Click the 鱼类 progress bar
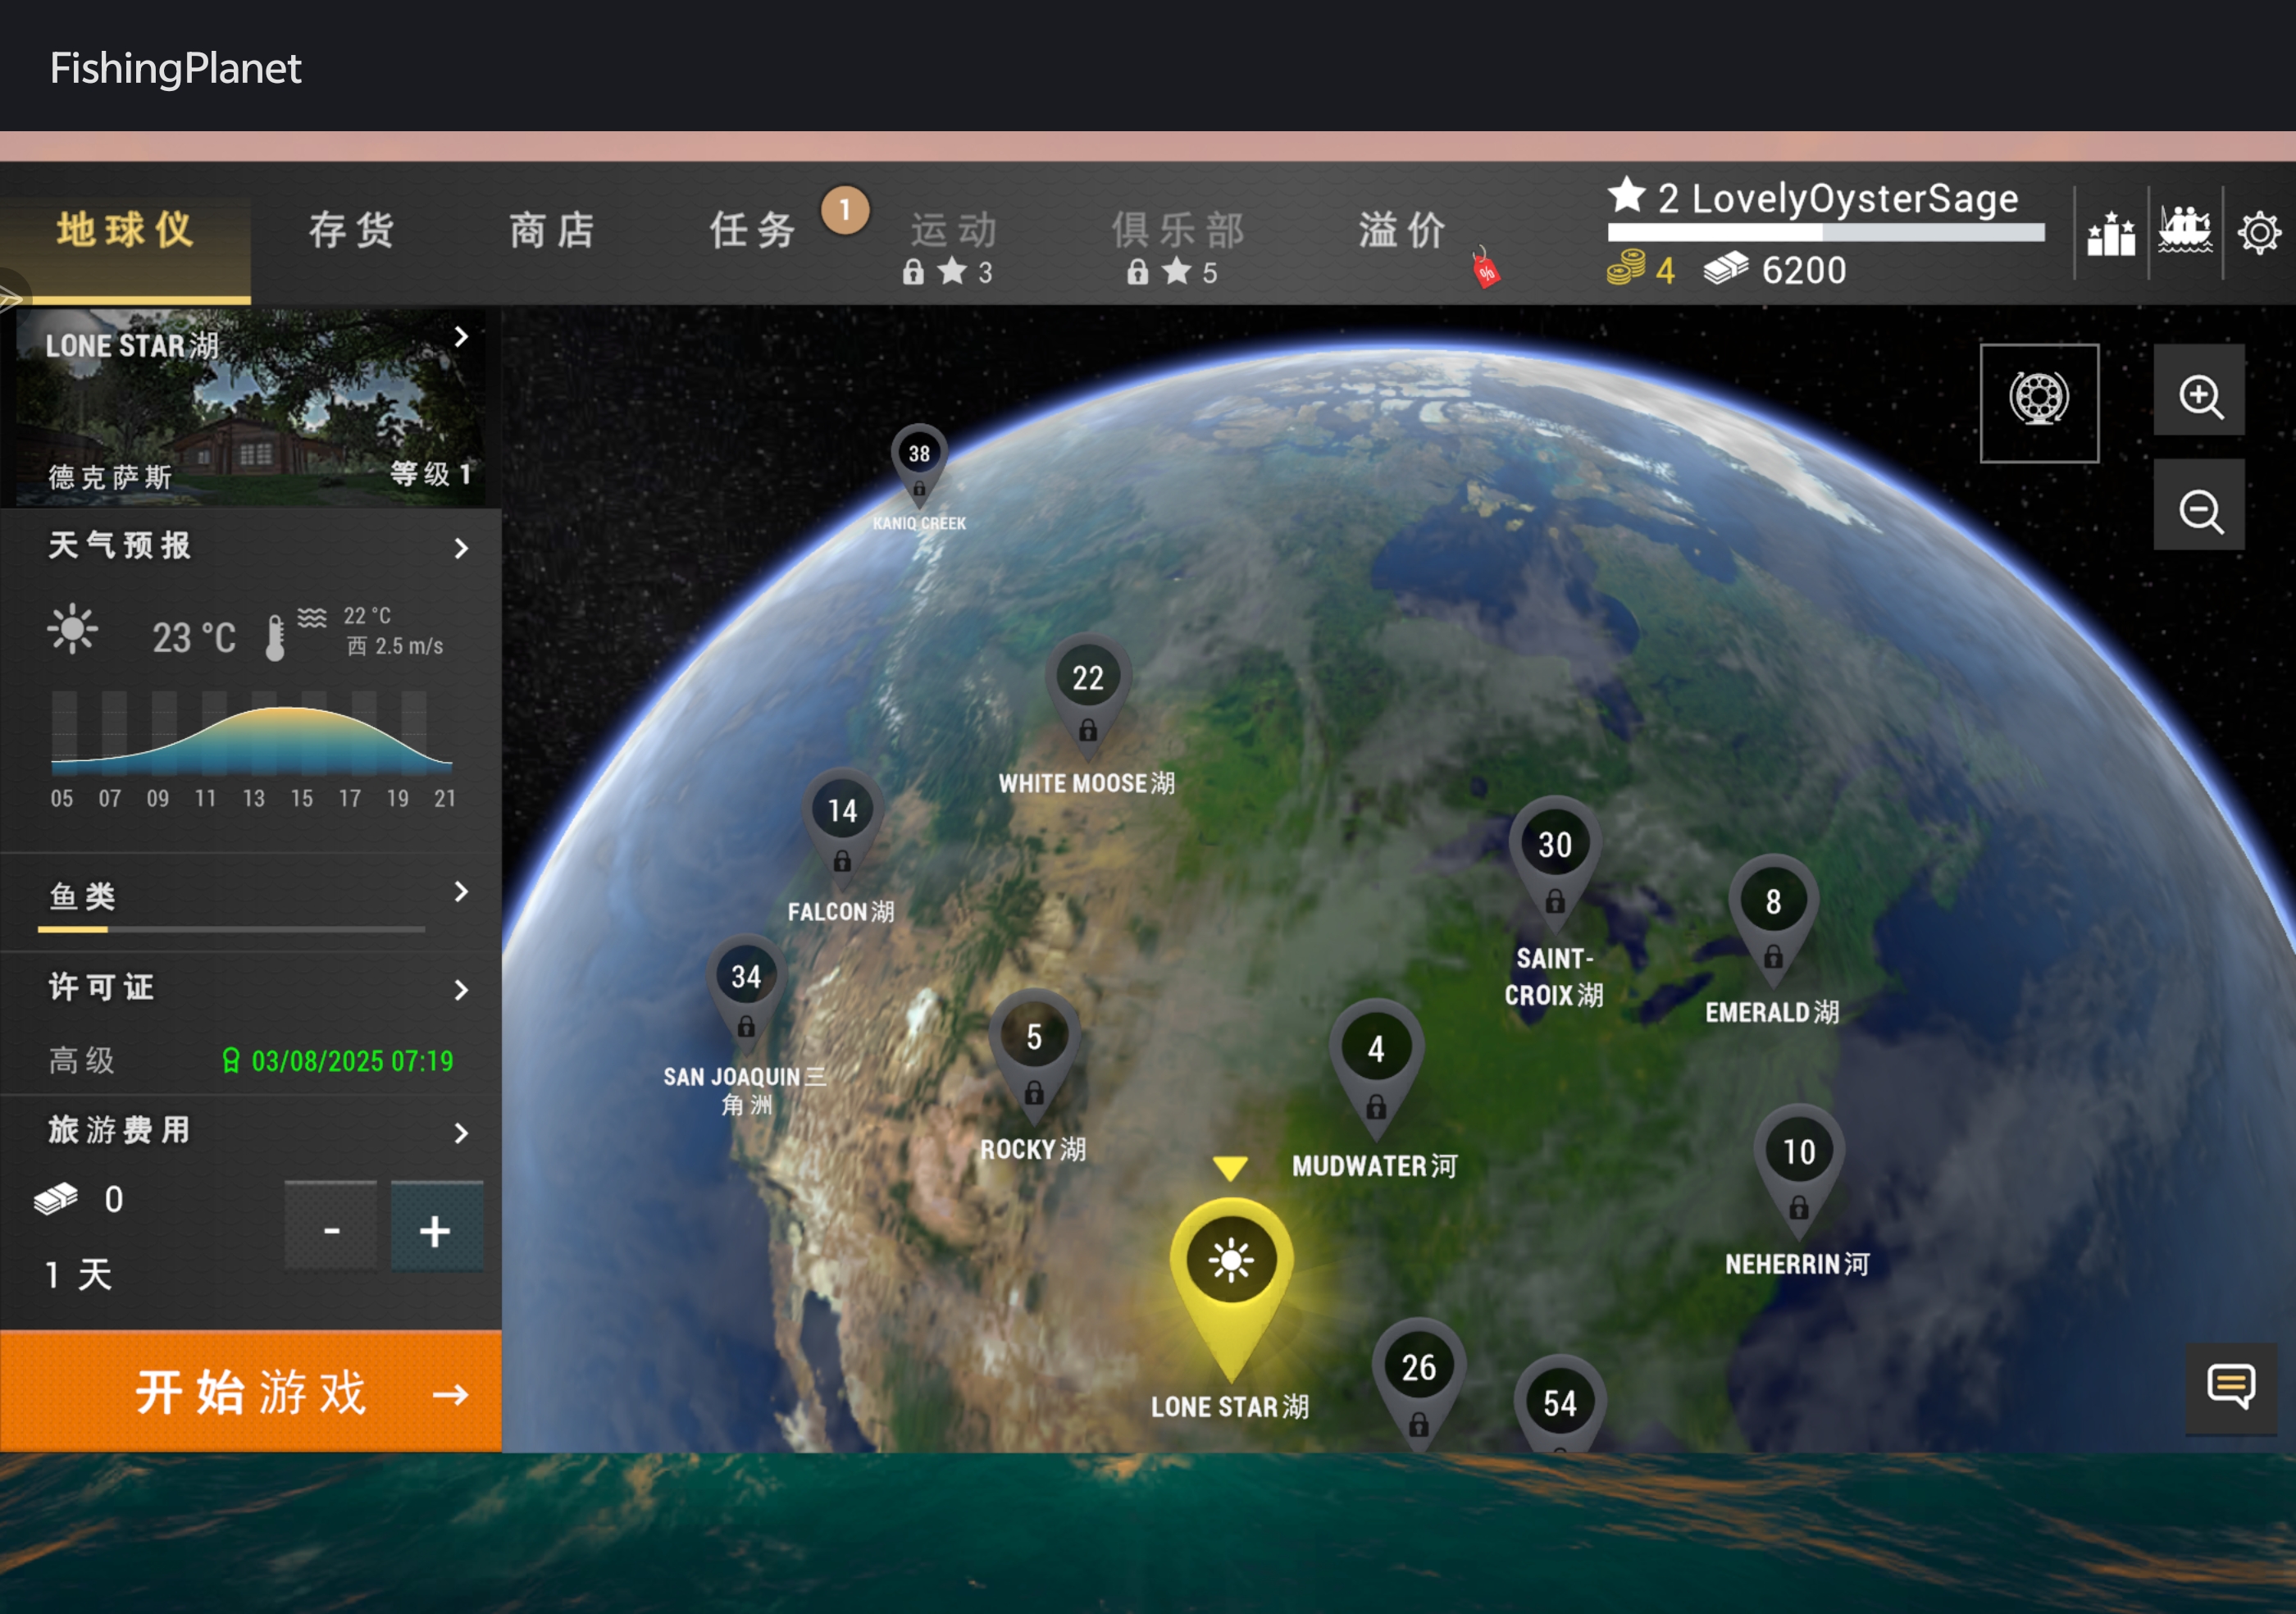 coord(232,929)
